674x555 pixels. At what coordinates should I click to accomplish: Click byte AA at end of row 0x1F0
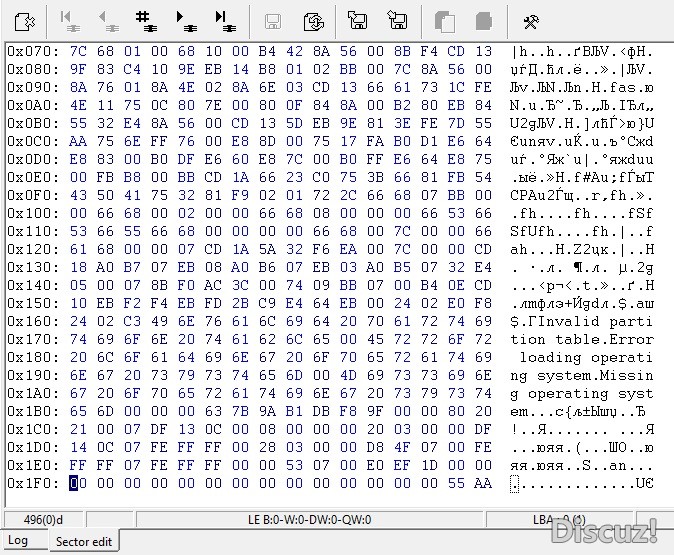click(483, 483)
